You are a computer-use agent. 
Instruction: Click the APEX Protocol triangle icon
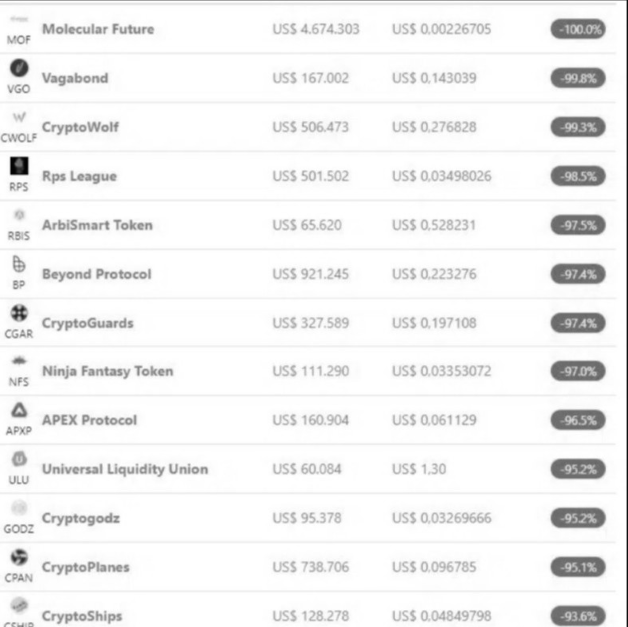pos(18,410)
